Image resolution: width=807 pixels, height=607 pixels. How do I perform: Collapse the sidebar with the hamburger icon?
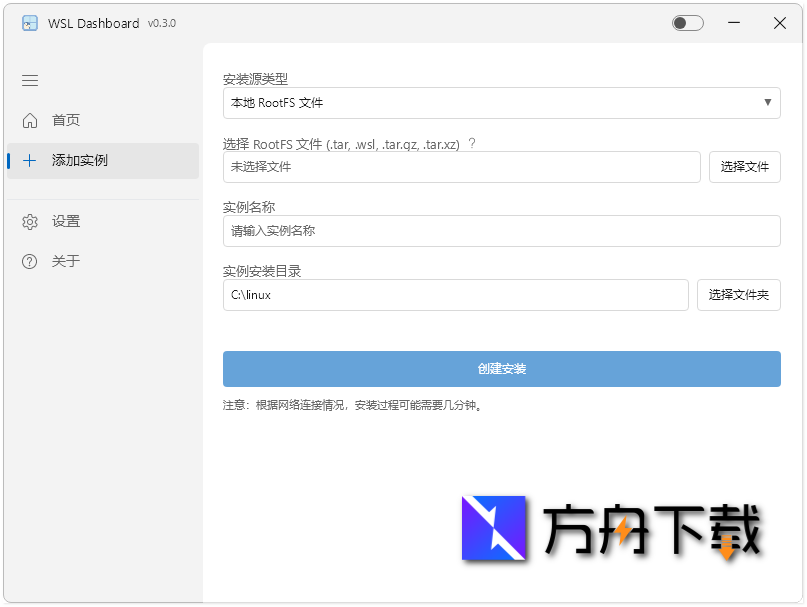coord(29,80)
